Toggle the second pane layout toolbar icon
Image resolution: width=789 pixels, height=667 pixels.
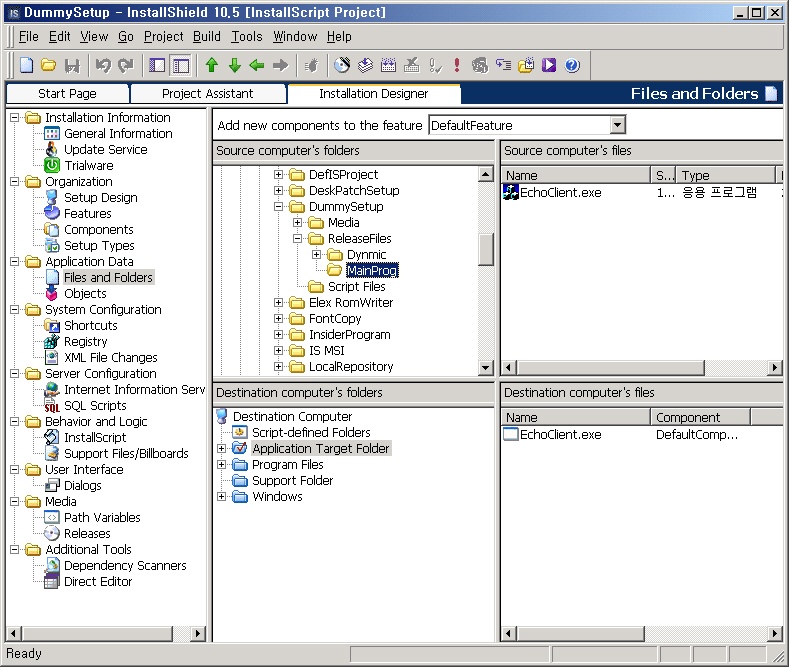(181, 65)
